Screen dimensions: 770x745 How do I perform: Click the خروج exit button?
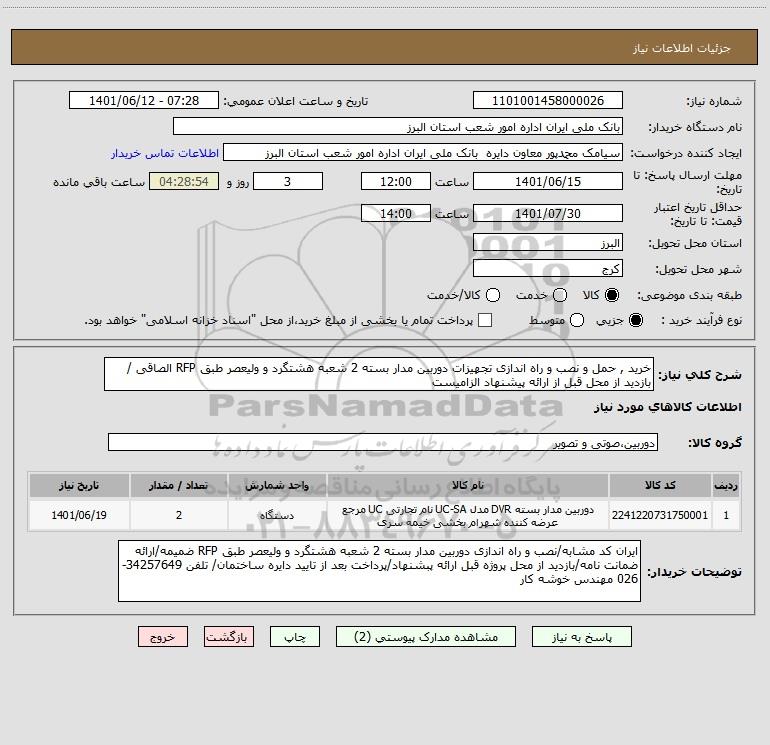(x=163, y=637)
